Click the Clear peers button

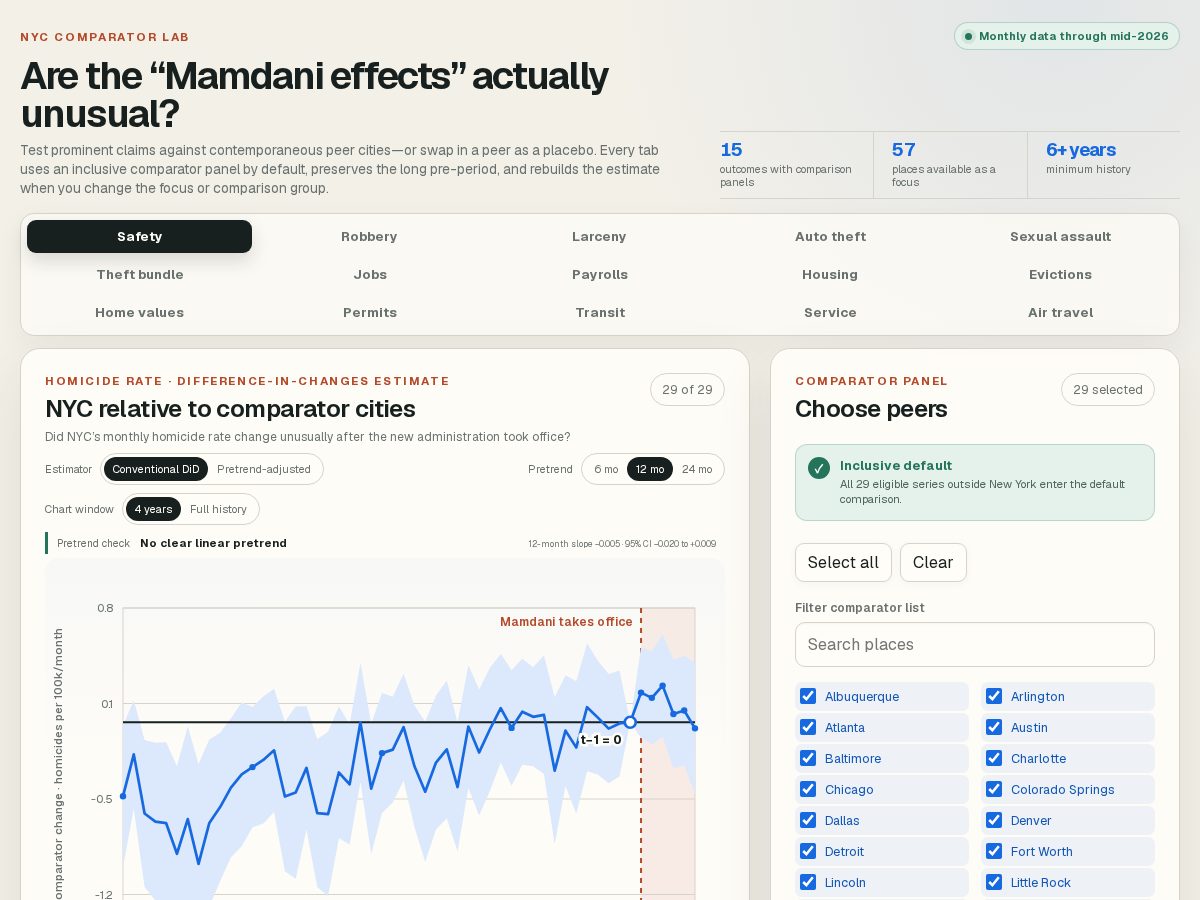point(933,562)
